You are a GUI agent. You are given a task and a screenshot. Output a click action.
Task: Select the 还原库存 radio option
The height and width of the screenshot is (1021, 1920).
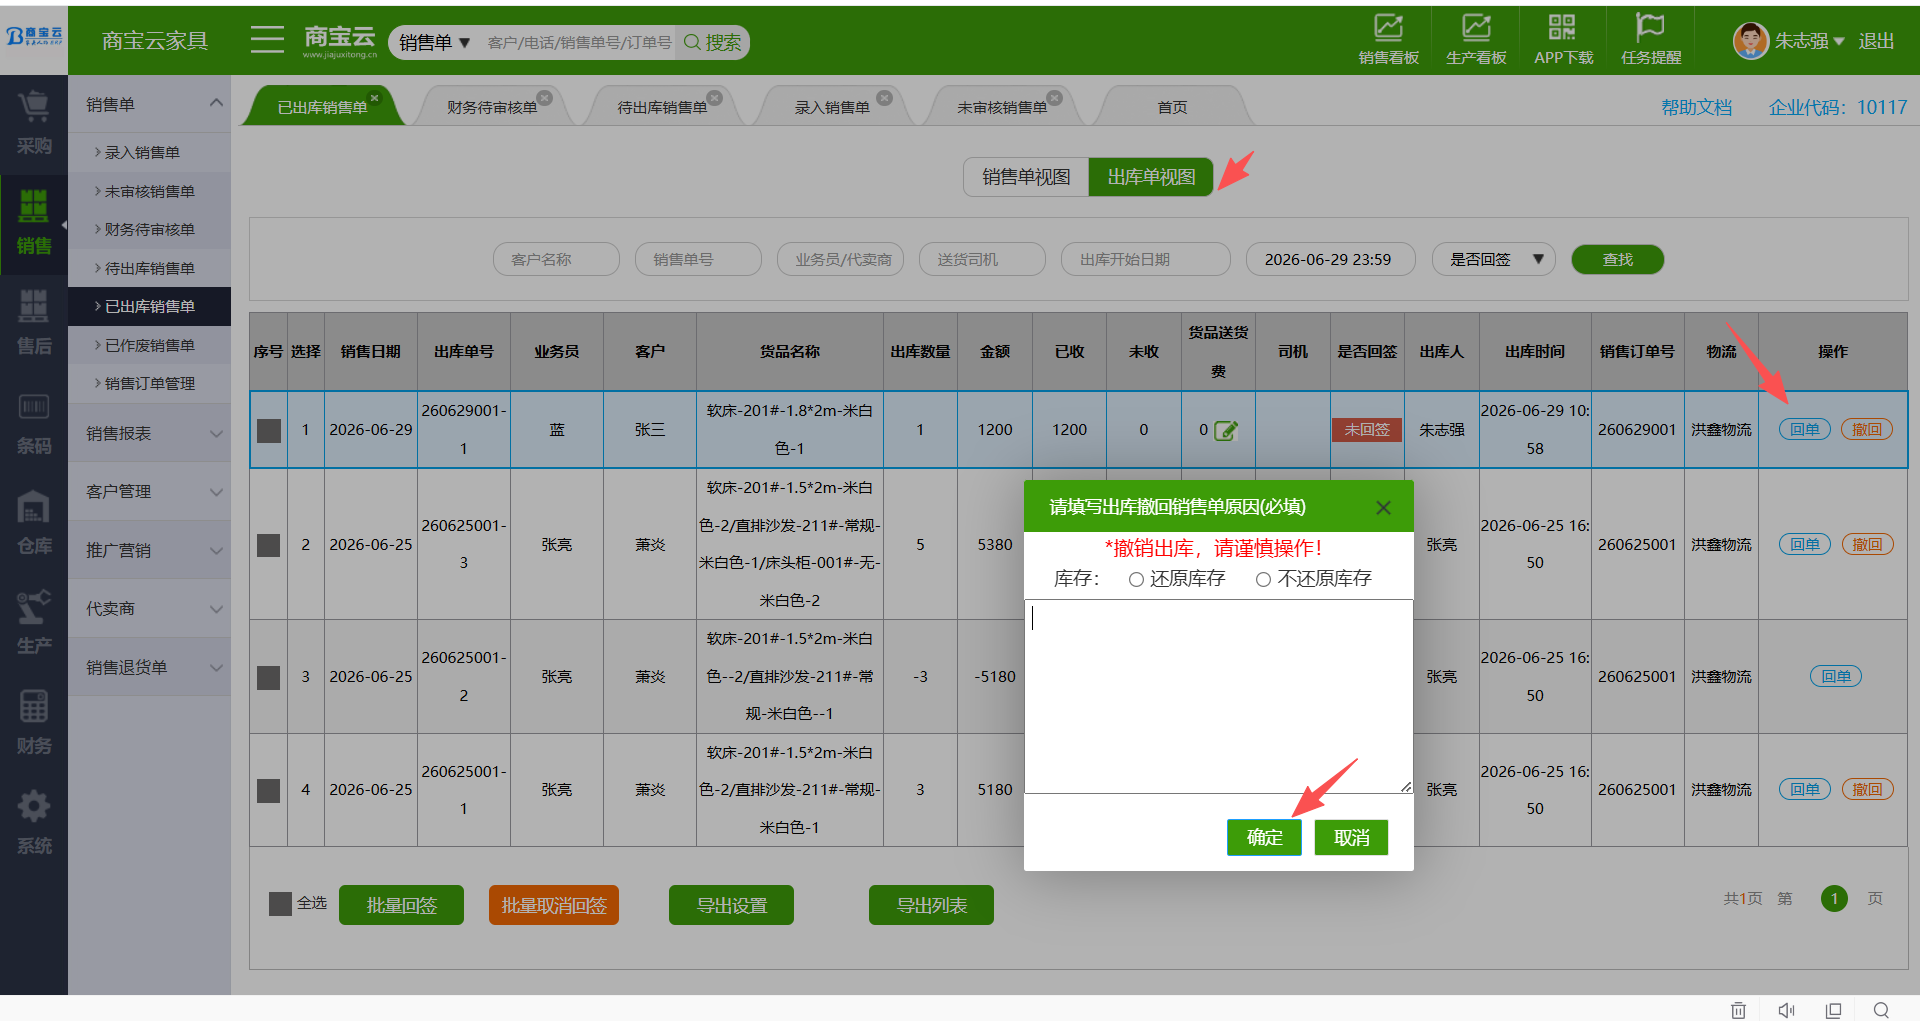[x=1136, y=580]
